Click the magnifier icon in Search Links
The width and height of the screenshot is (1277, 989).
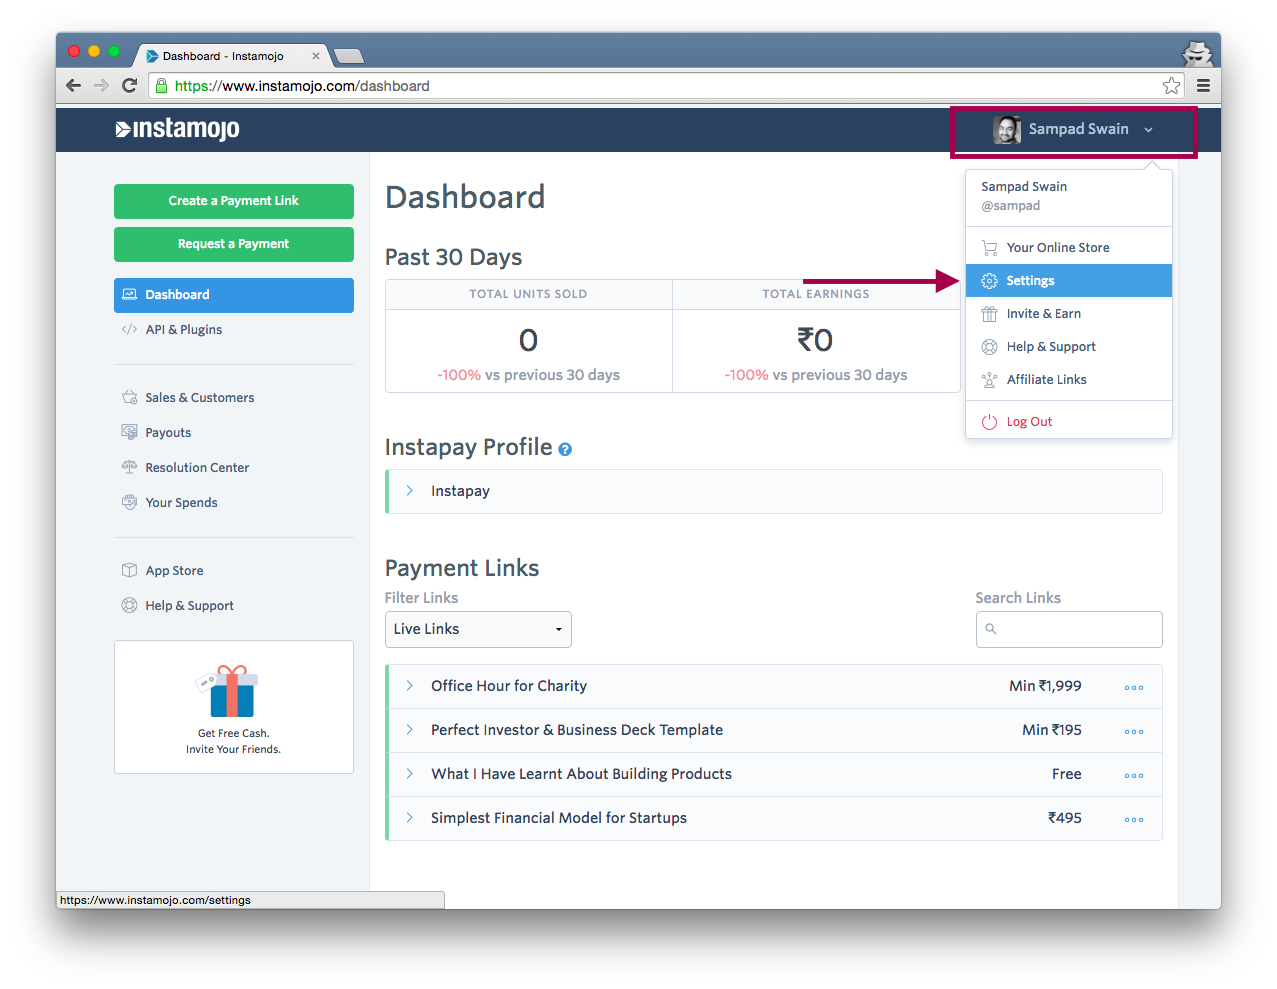tap(991, 629)
